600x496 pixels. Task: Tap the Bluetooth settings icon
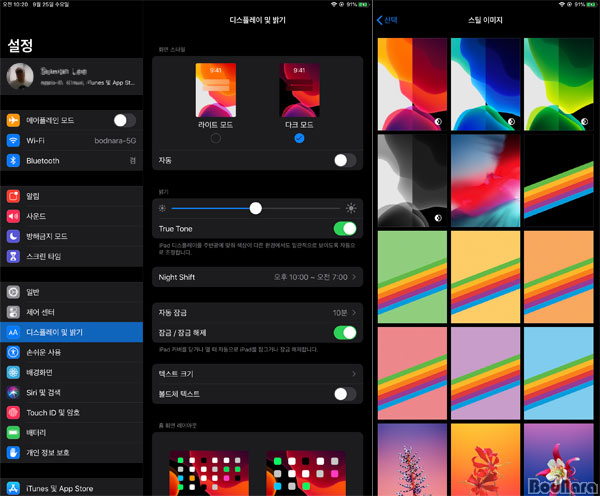[x=13, y=160]
